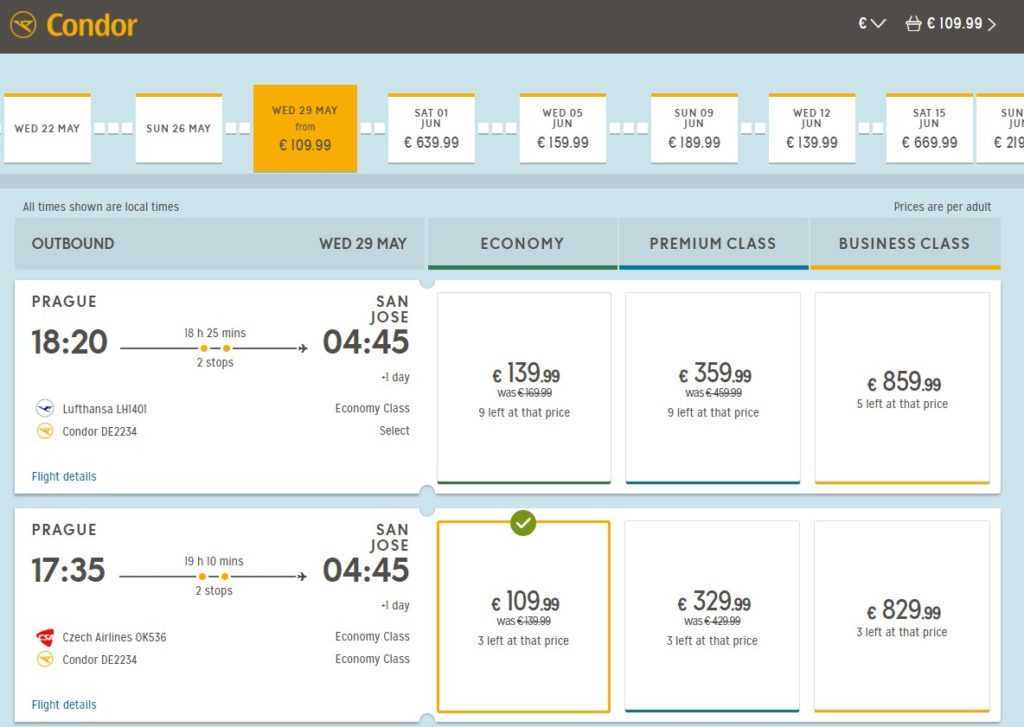The width and height of the screenshot is (1024, 727).
Task: Click the 17:35 departure time
Action: point(68,570)
